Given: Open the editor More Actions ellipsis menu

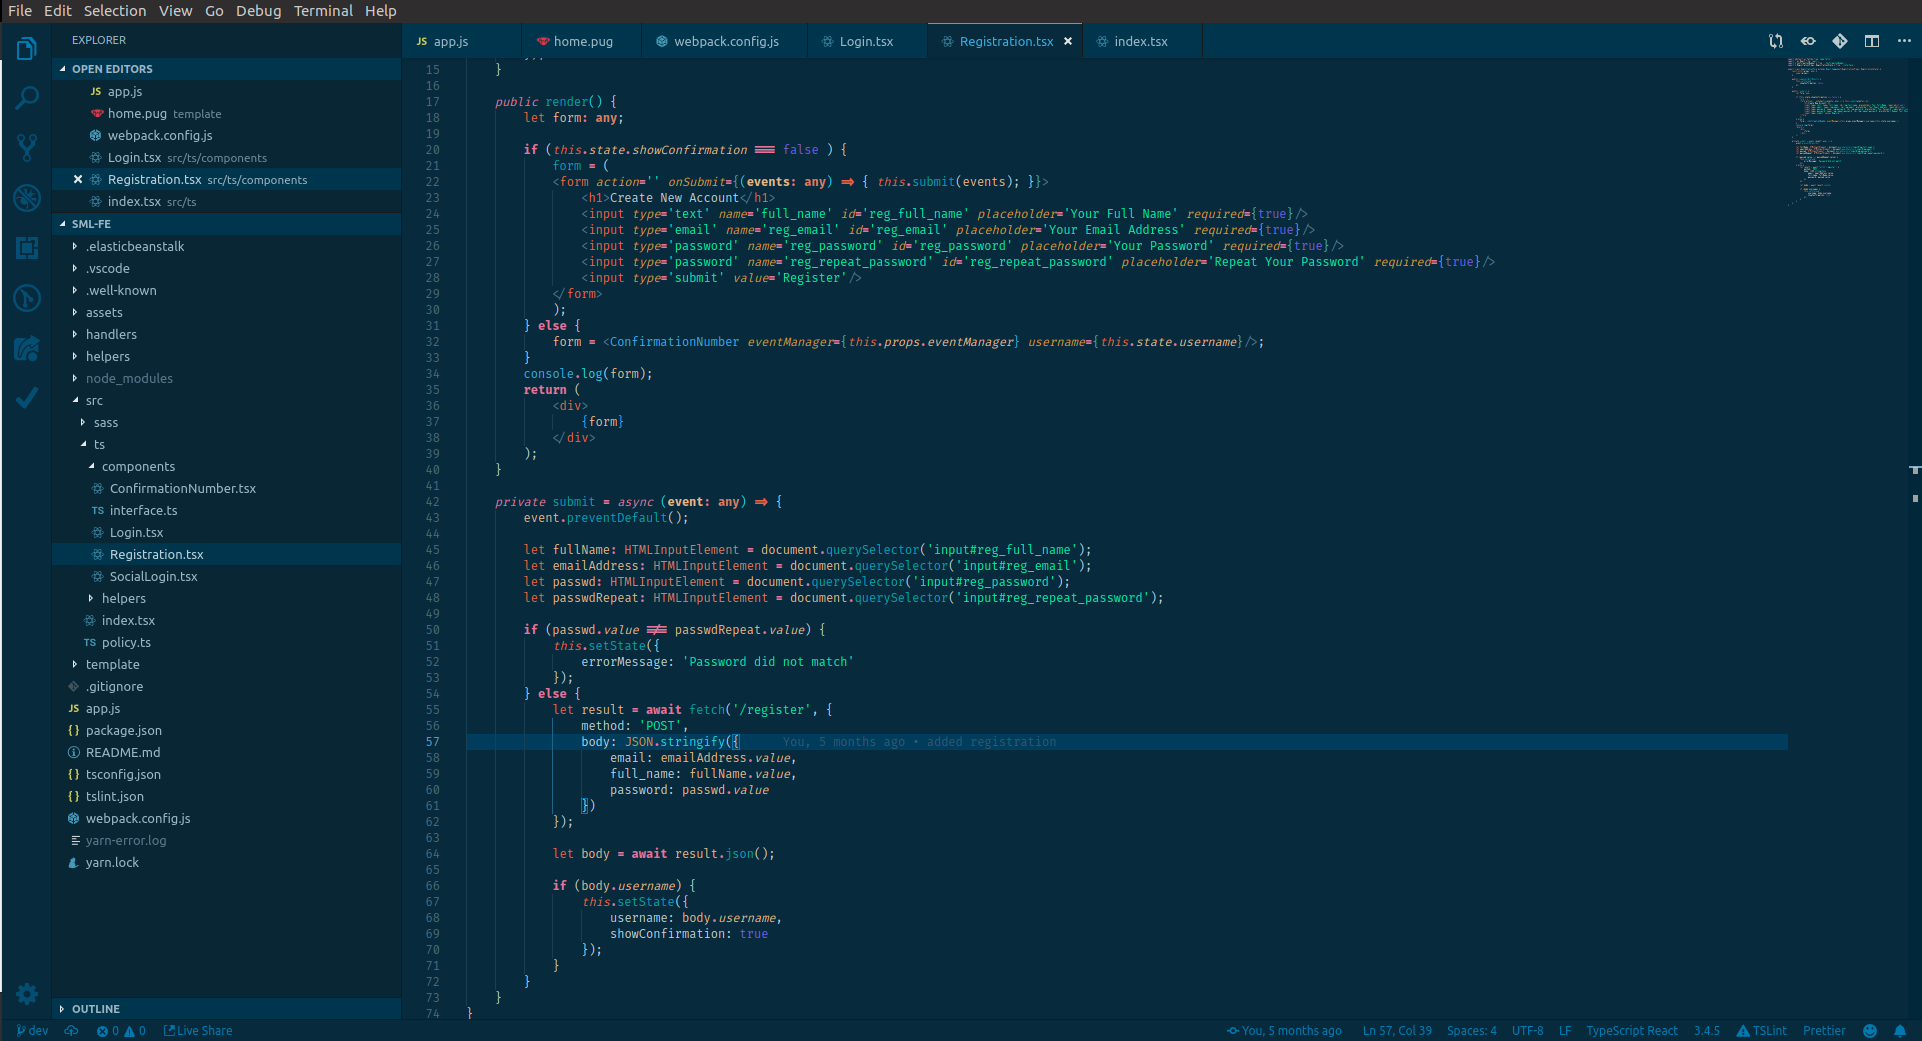Looking at the screenshot, I should click(x=1904, y=41).
